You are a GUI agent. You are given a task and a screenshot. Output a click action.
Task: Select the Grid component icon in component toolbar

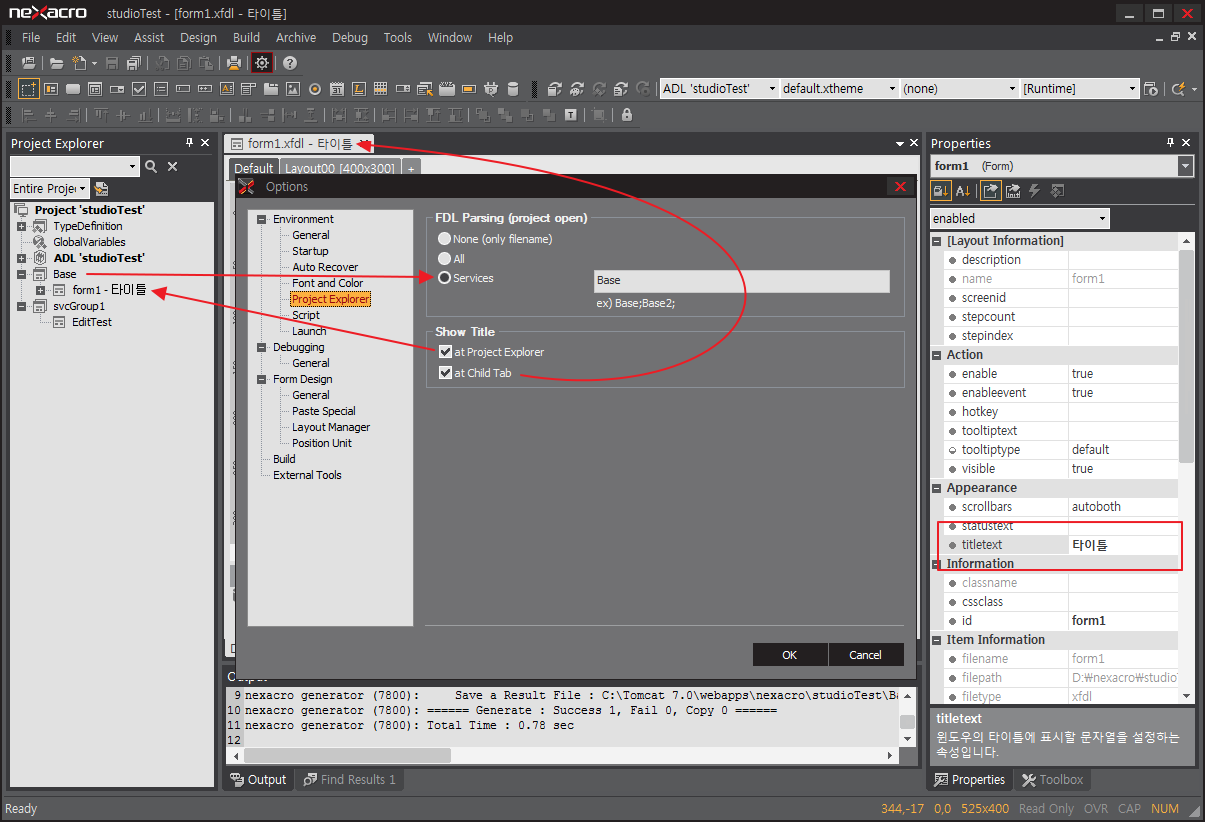click(381, 88)
